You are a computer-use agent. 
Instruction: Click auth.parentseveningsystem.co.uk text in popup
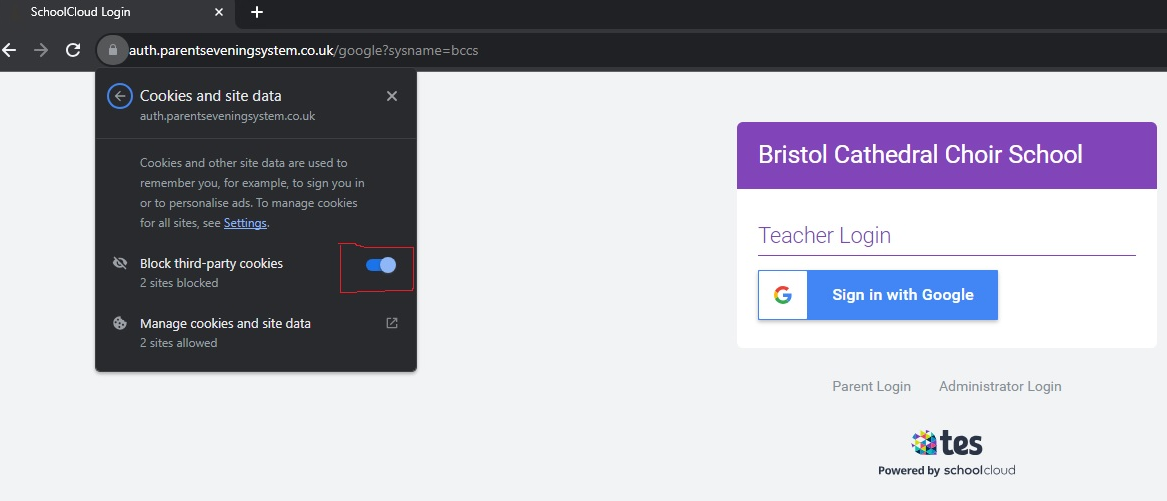[228, 116]
